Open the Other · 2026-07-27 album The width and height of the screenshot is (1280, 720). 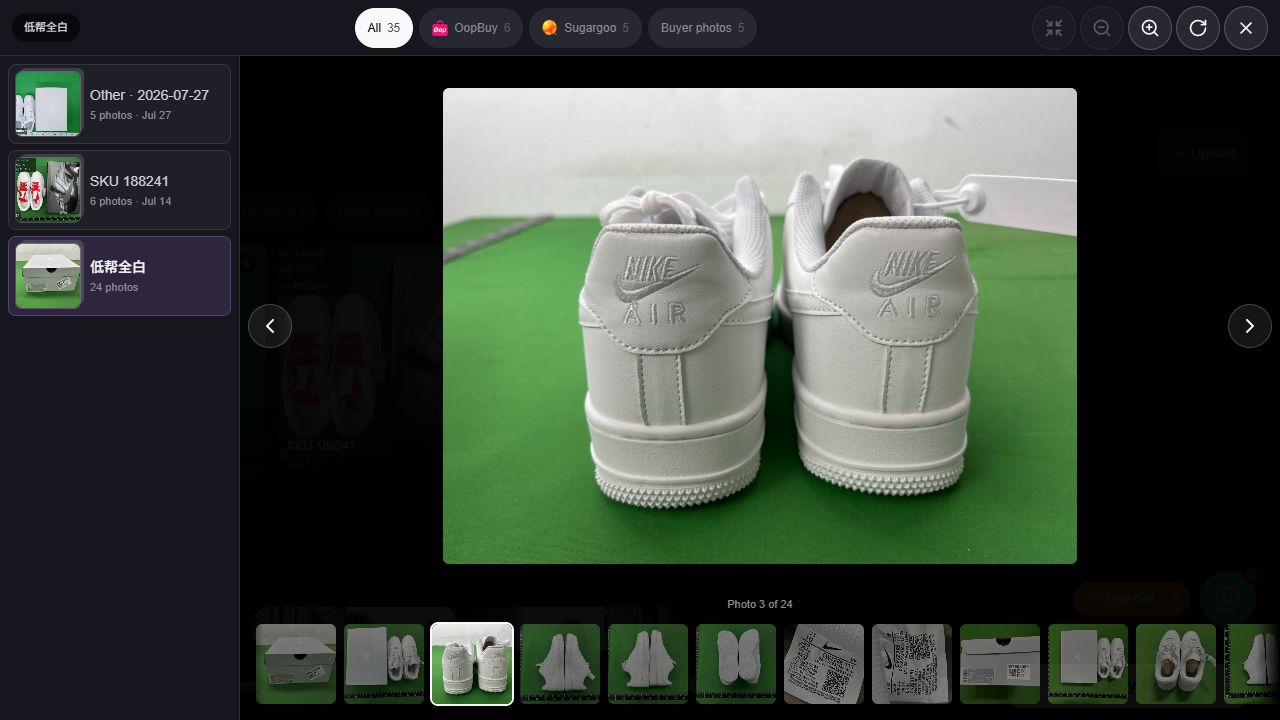(120, 104)
